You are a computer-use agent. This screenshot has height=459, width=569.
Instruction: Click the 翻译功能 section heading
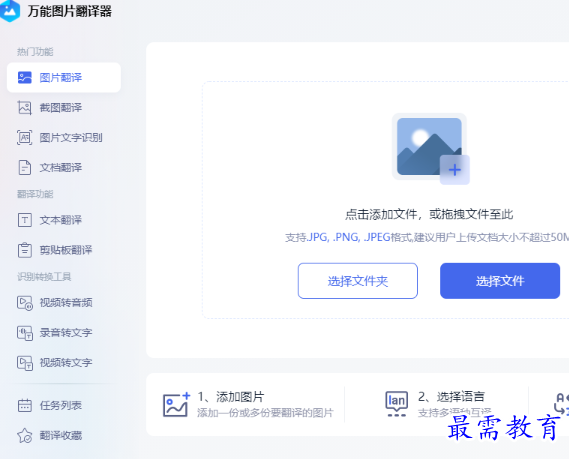pyautogui.click(x=35, y=194)
